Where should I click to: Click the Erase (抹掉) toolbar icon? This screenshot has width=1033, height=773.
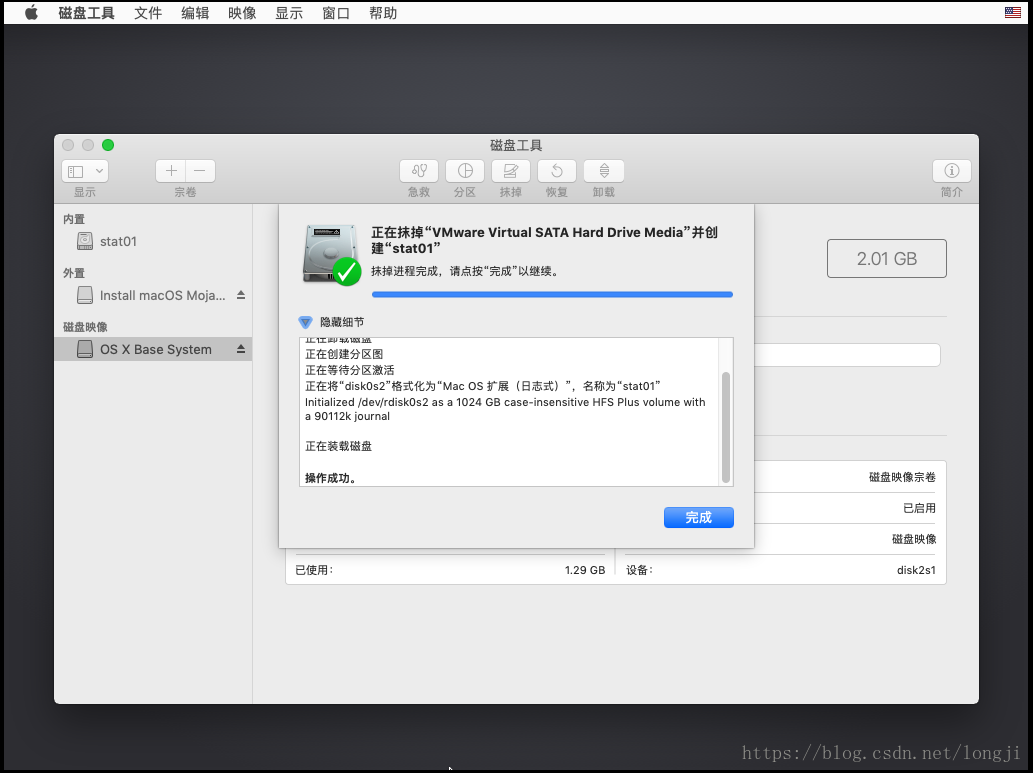511,171
